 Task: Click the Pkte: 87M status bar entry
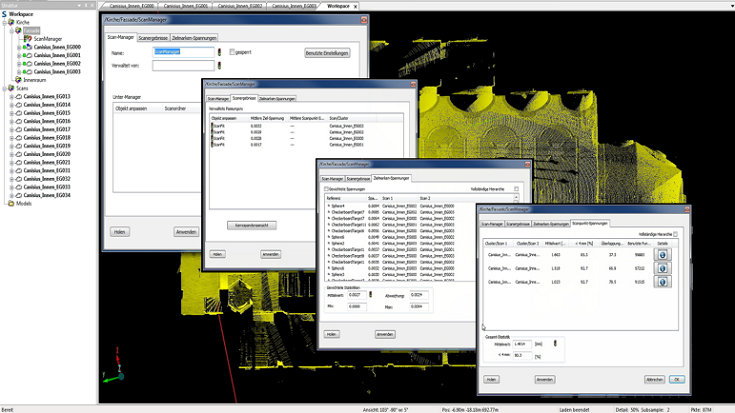[701, 410]
